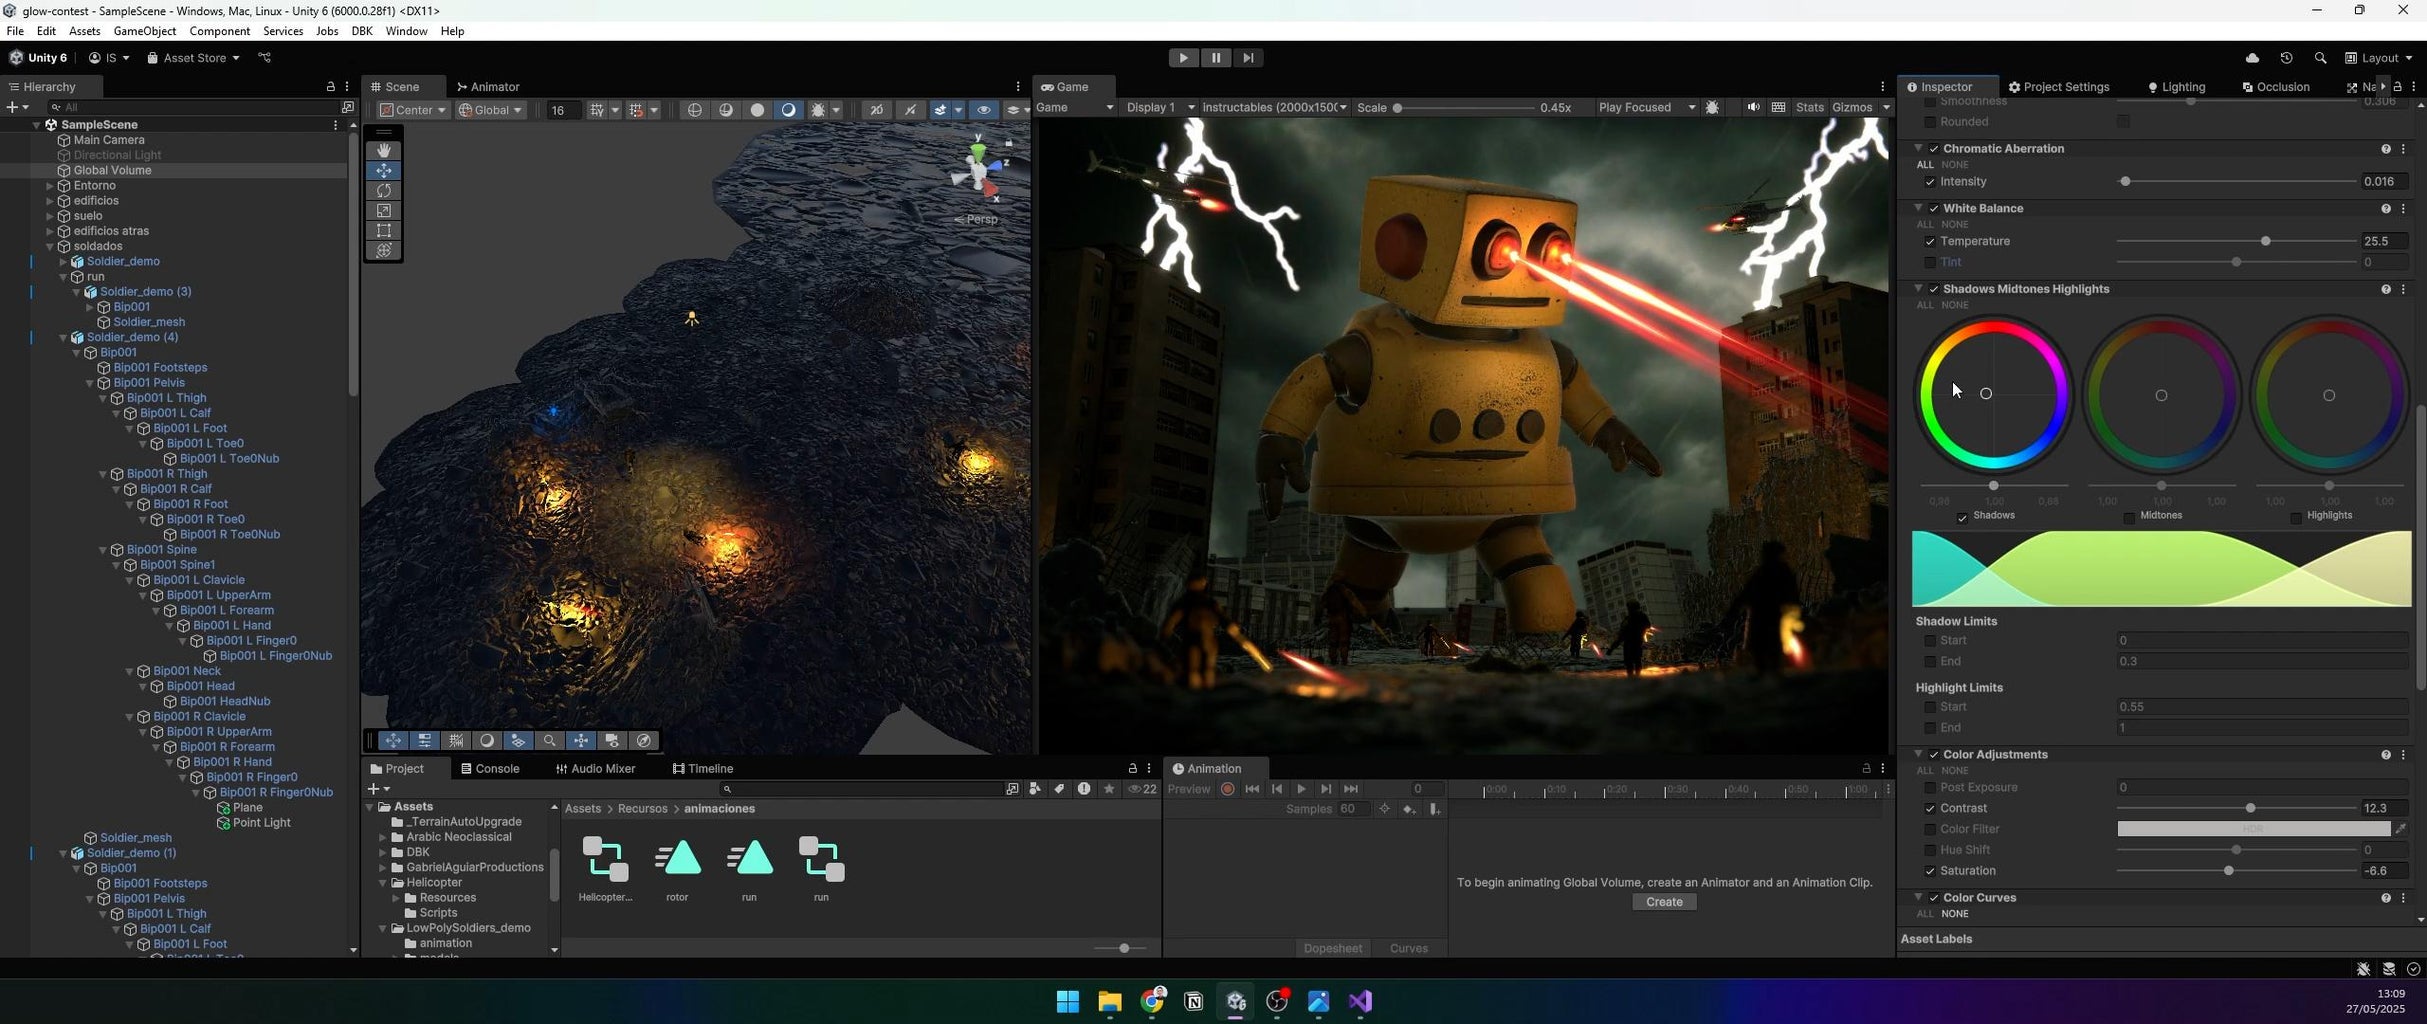Image resolution: width=2427 pixels, height=1024 pixels.
Task: Open Unity cloud services icon
Action: (2251, 58)
